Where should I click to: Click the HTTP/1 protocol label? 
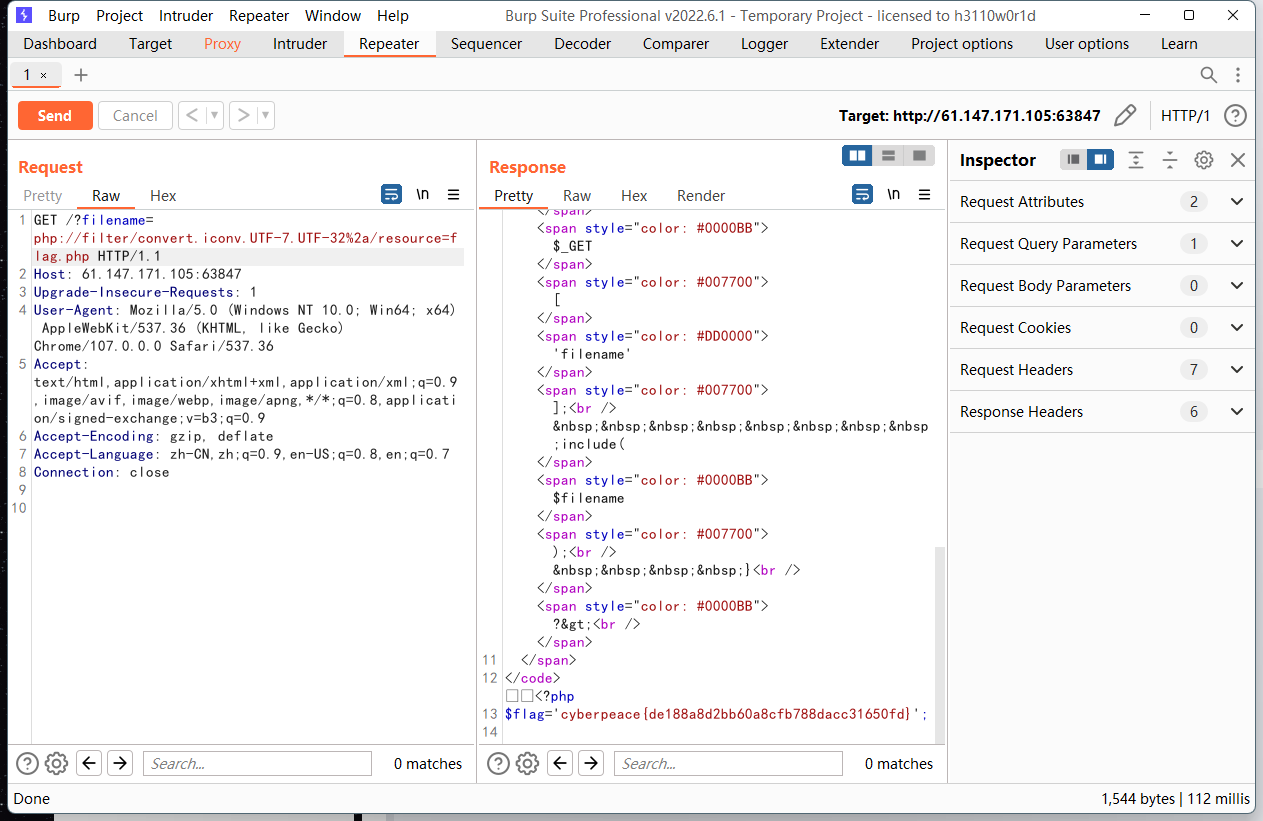click(1185, 116)
